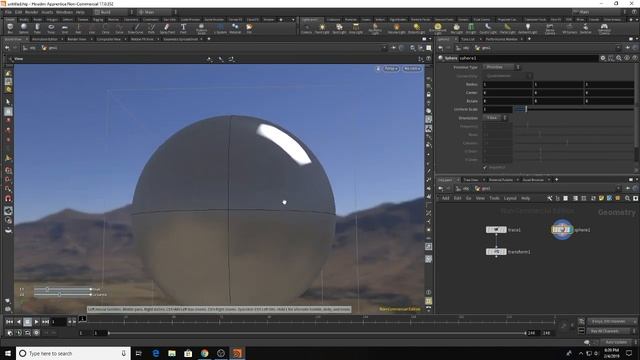
Task: Select the Torus shelf tool
Action: [x=51, y=28]
